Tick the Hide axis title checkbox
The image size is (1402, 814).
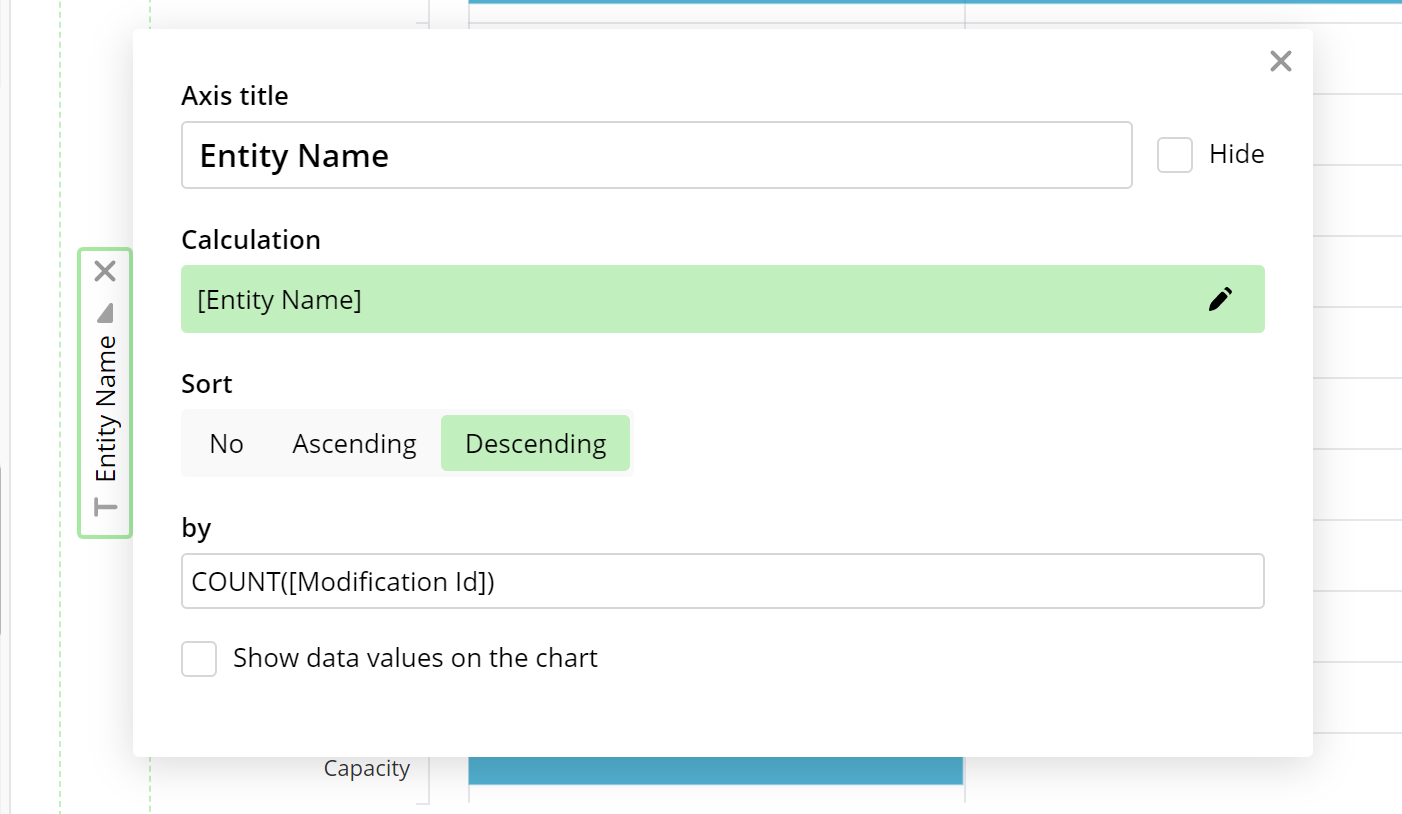click(1175, 155)
